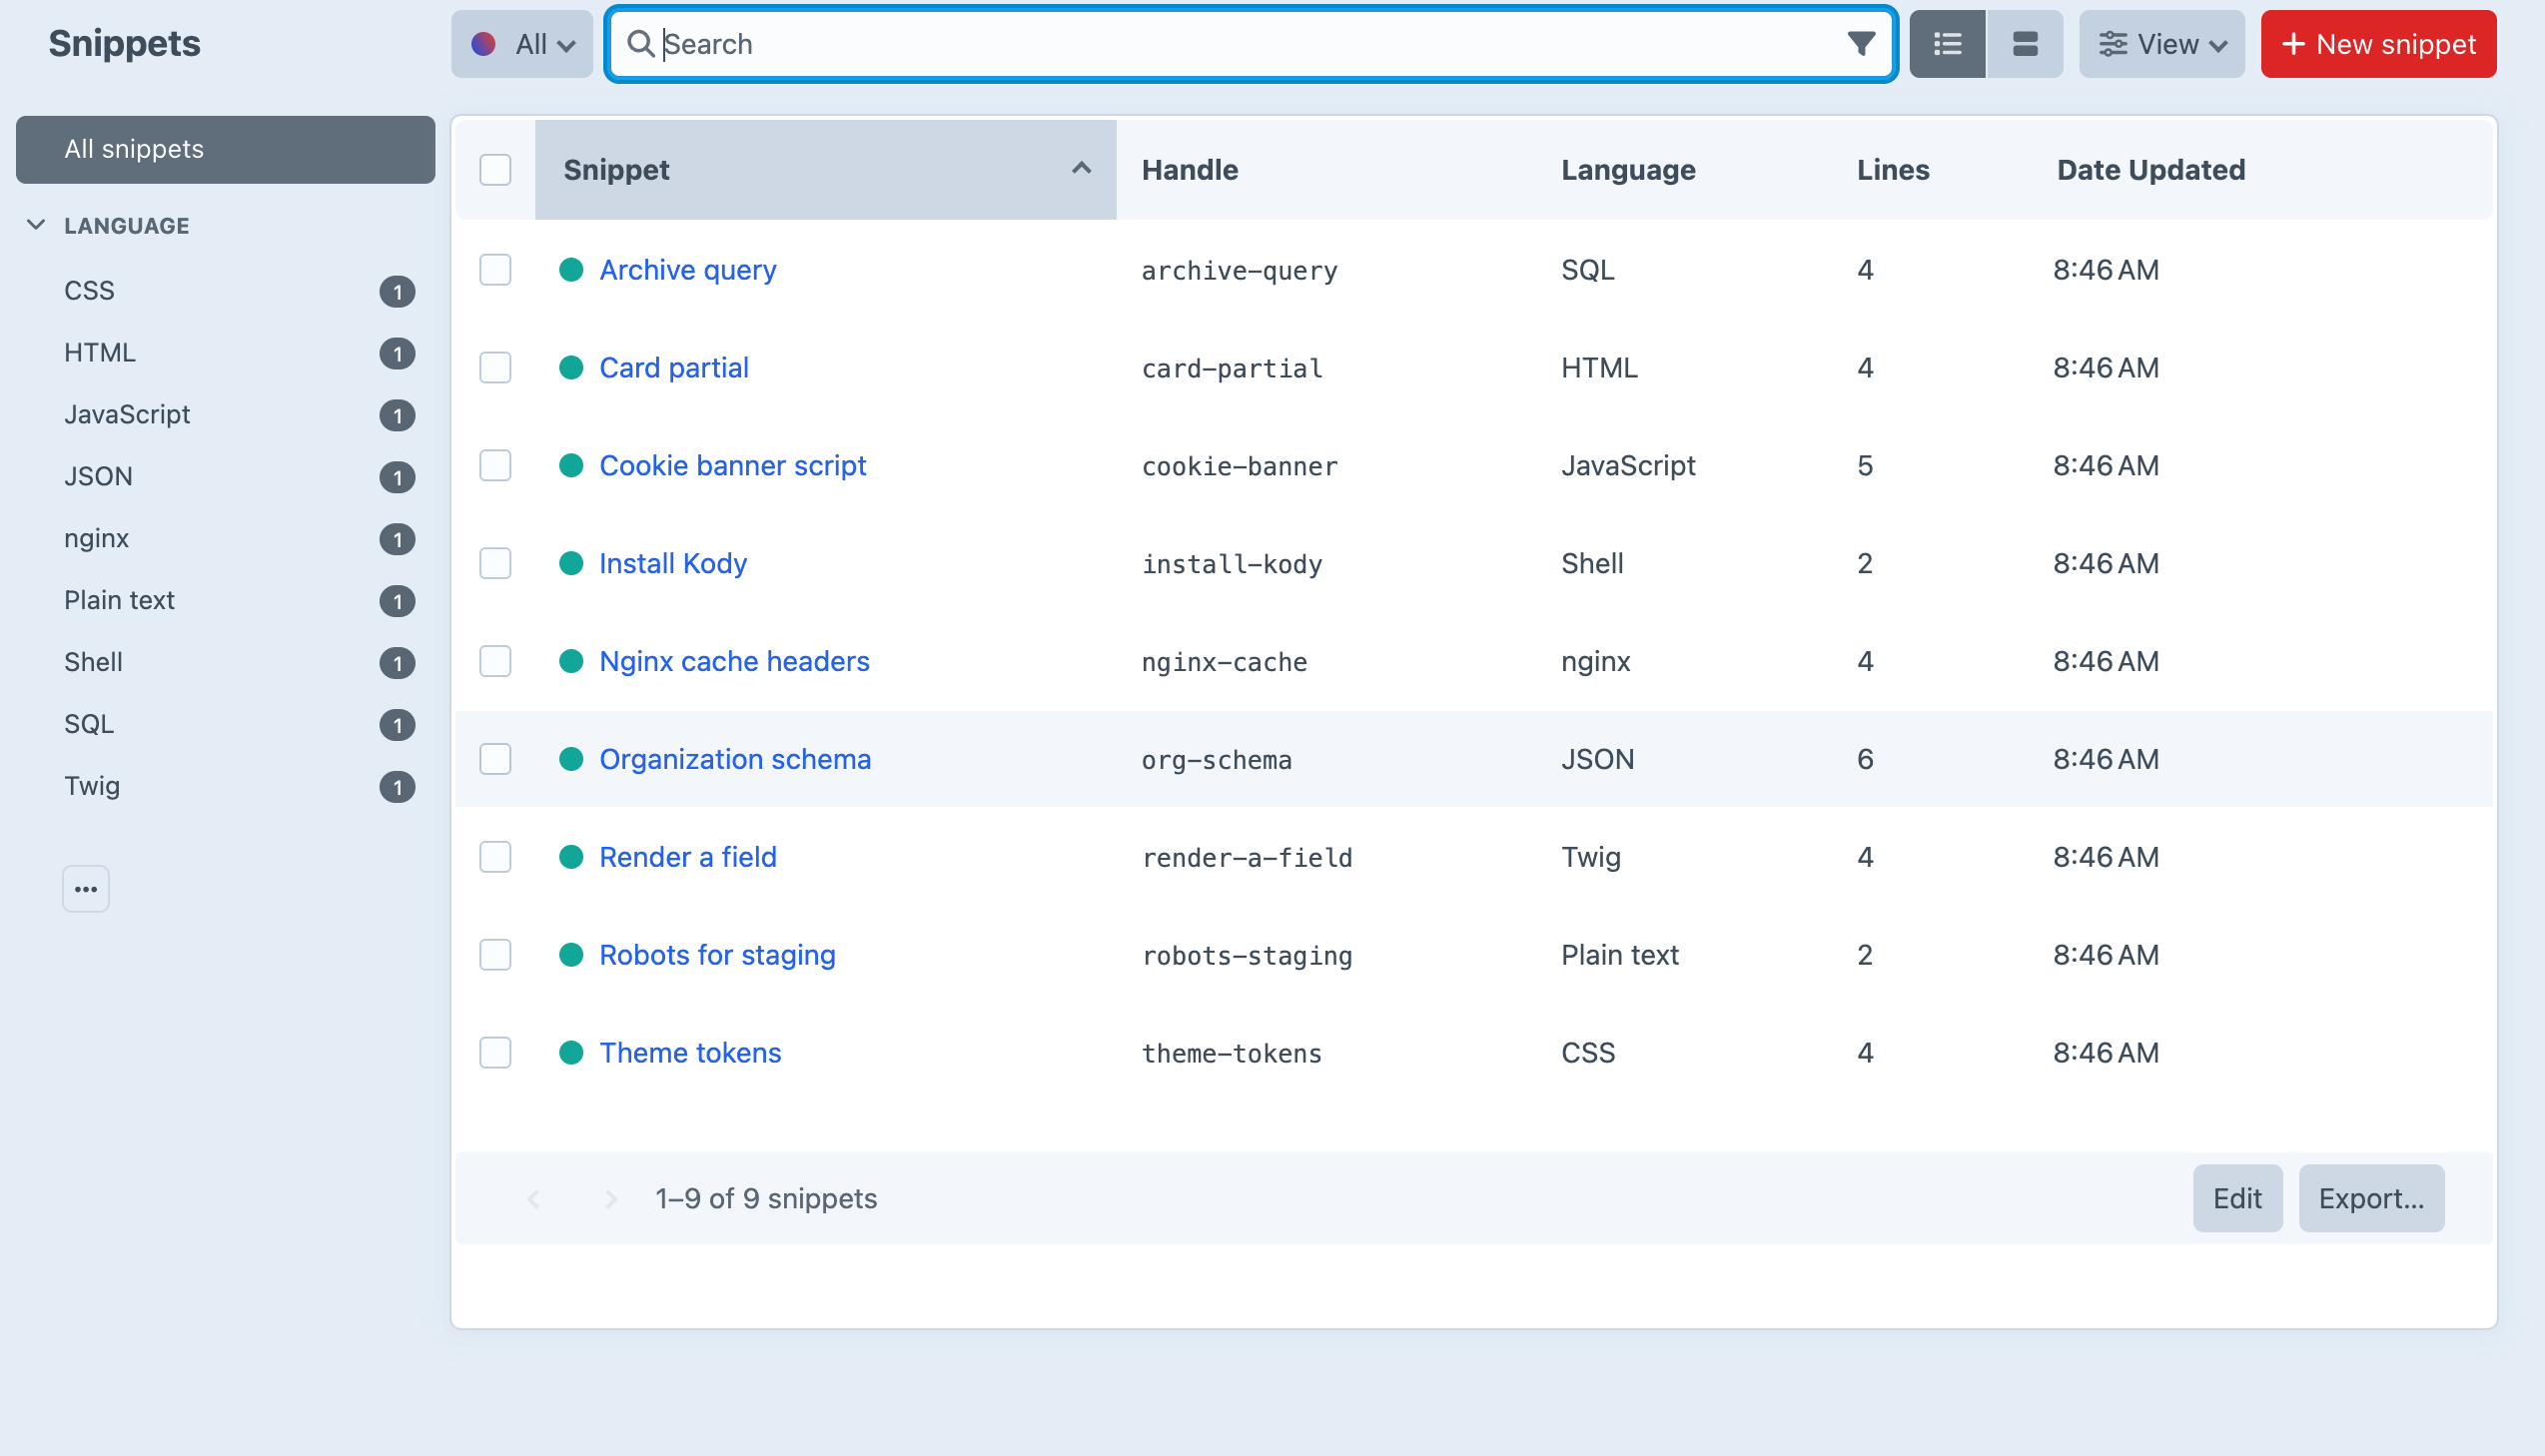Image resolution: width=2545 pixels, height=1456 pixels.
Task: Open the View options dropdown
Action: pos(2162,44)
